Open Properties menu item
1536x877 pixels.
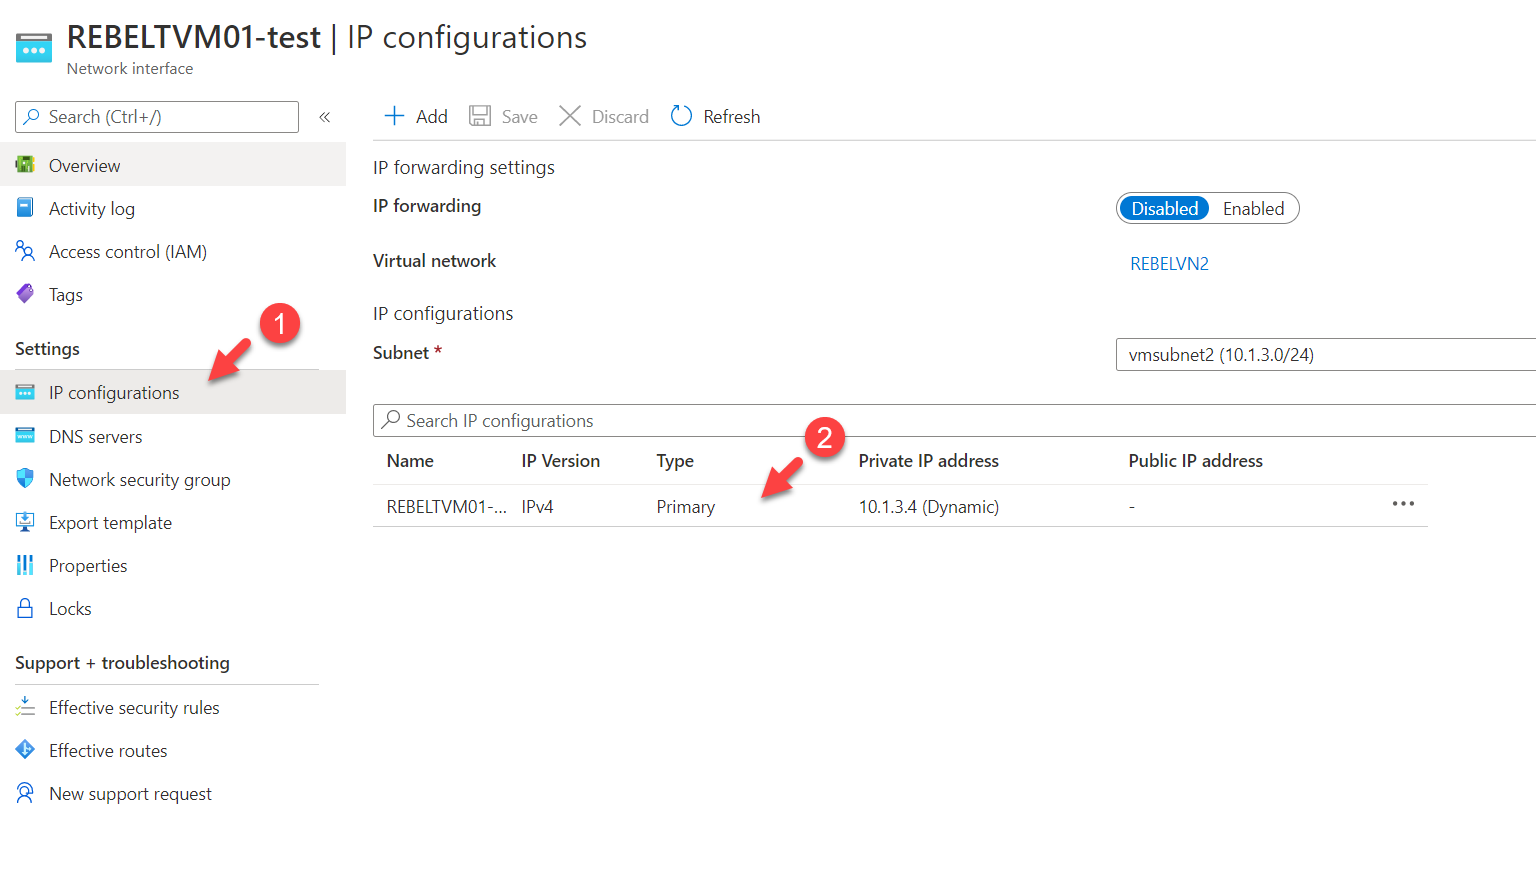point(173,565)
